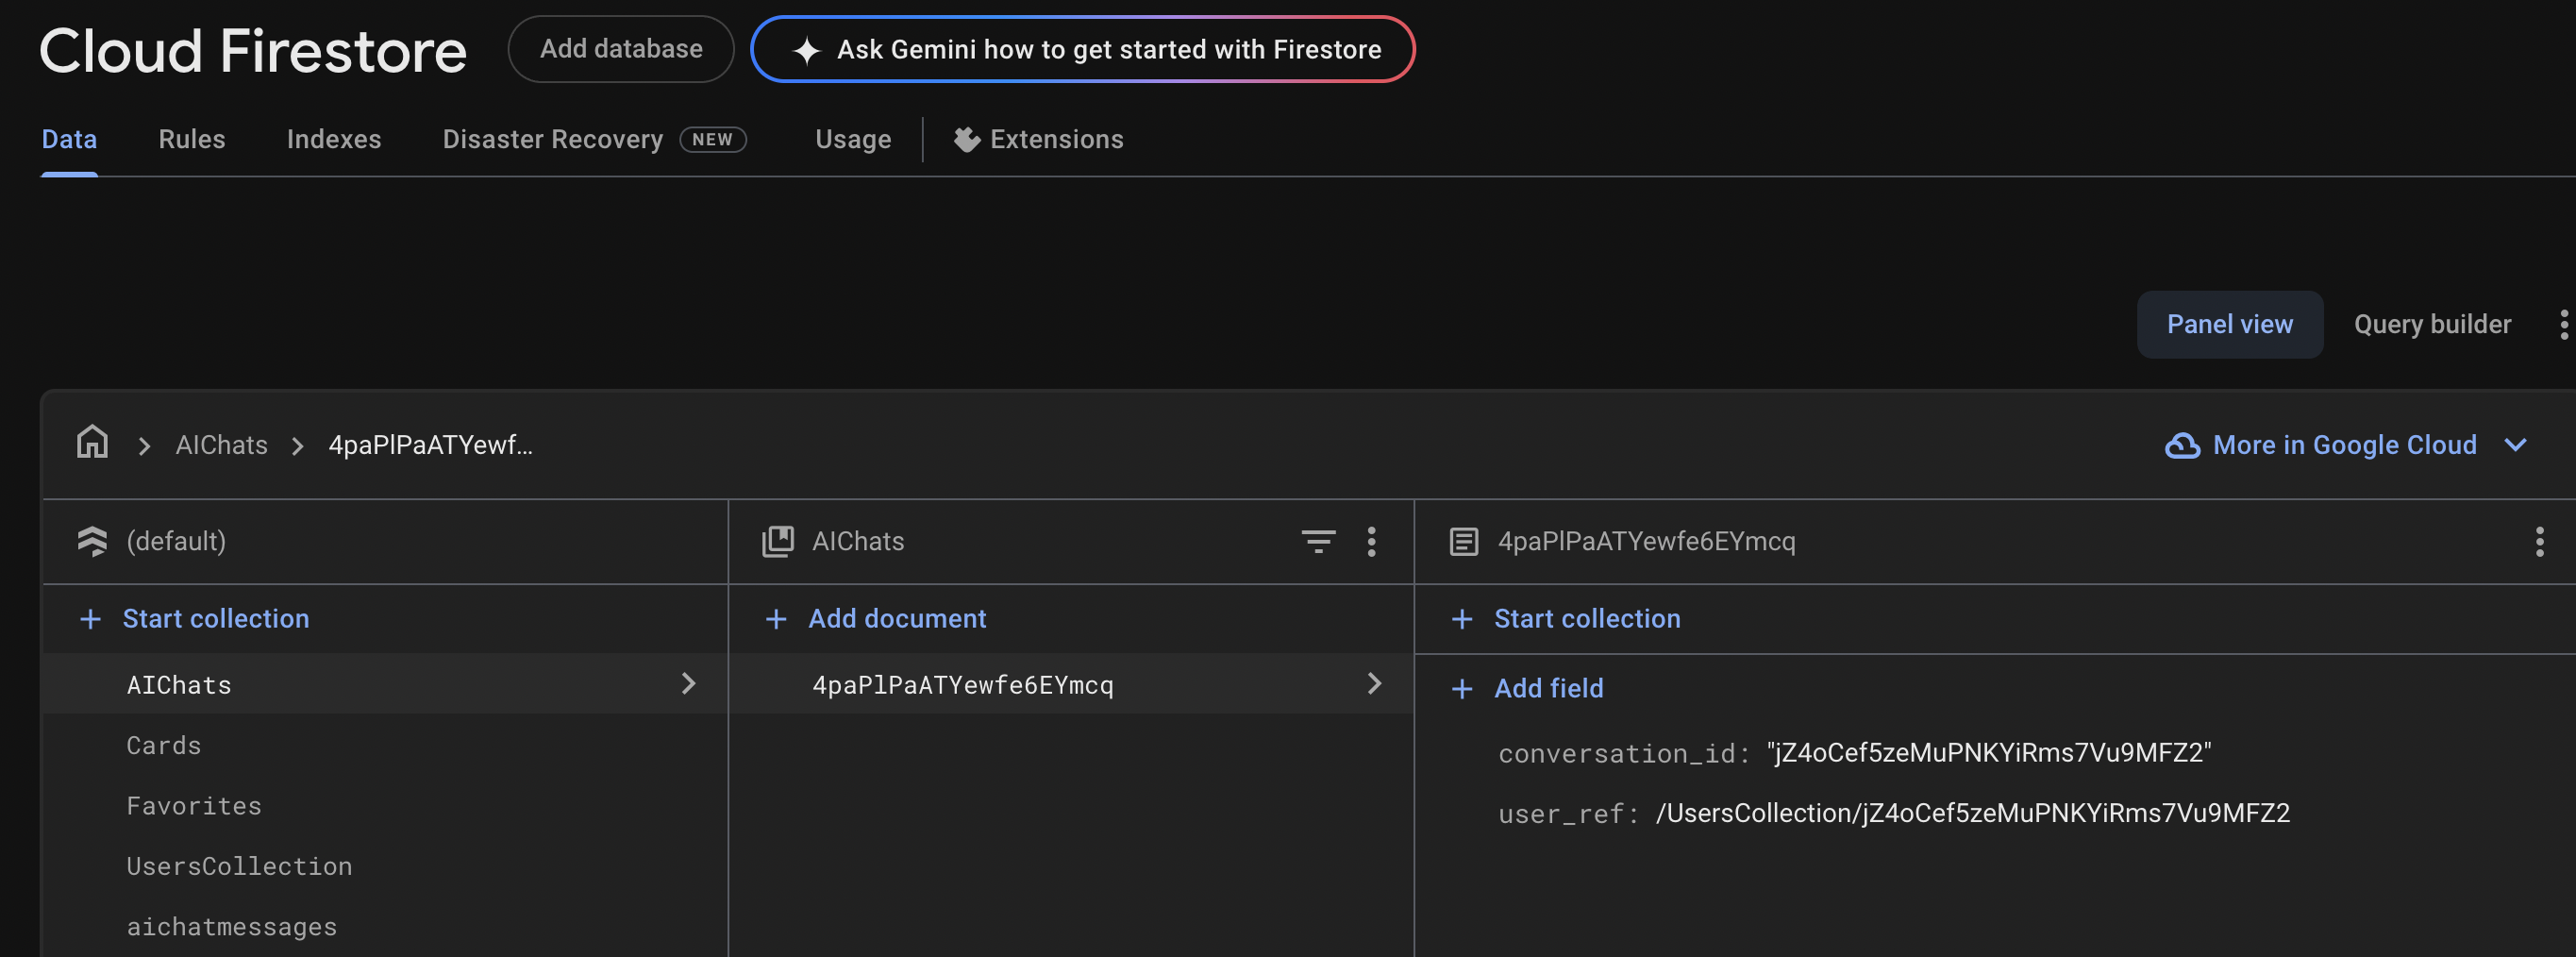Open AIChats collection three-dot menu
This screenshot has height=957, width=2576.
point(1371,542)
